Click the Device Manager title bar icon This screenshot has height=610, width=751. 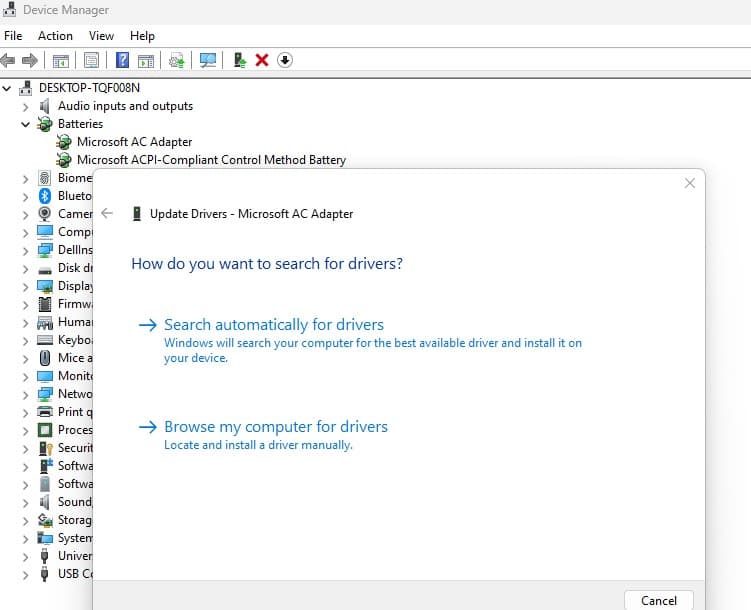click(10, 10)
